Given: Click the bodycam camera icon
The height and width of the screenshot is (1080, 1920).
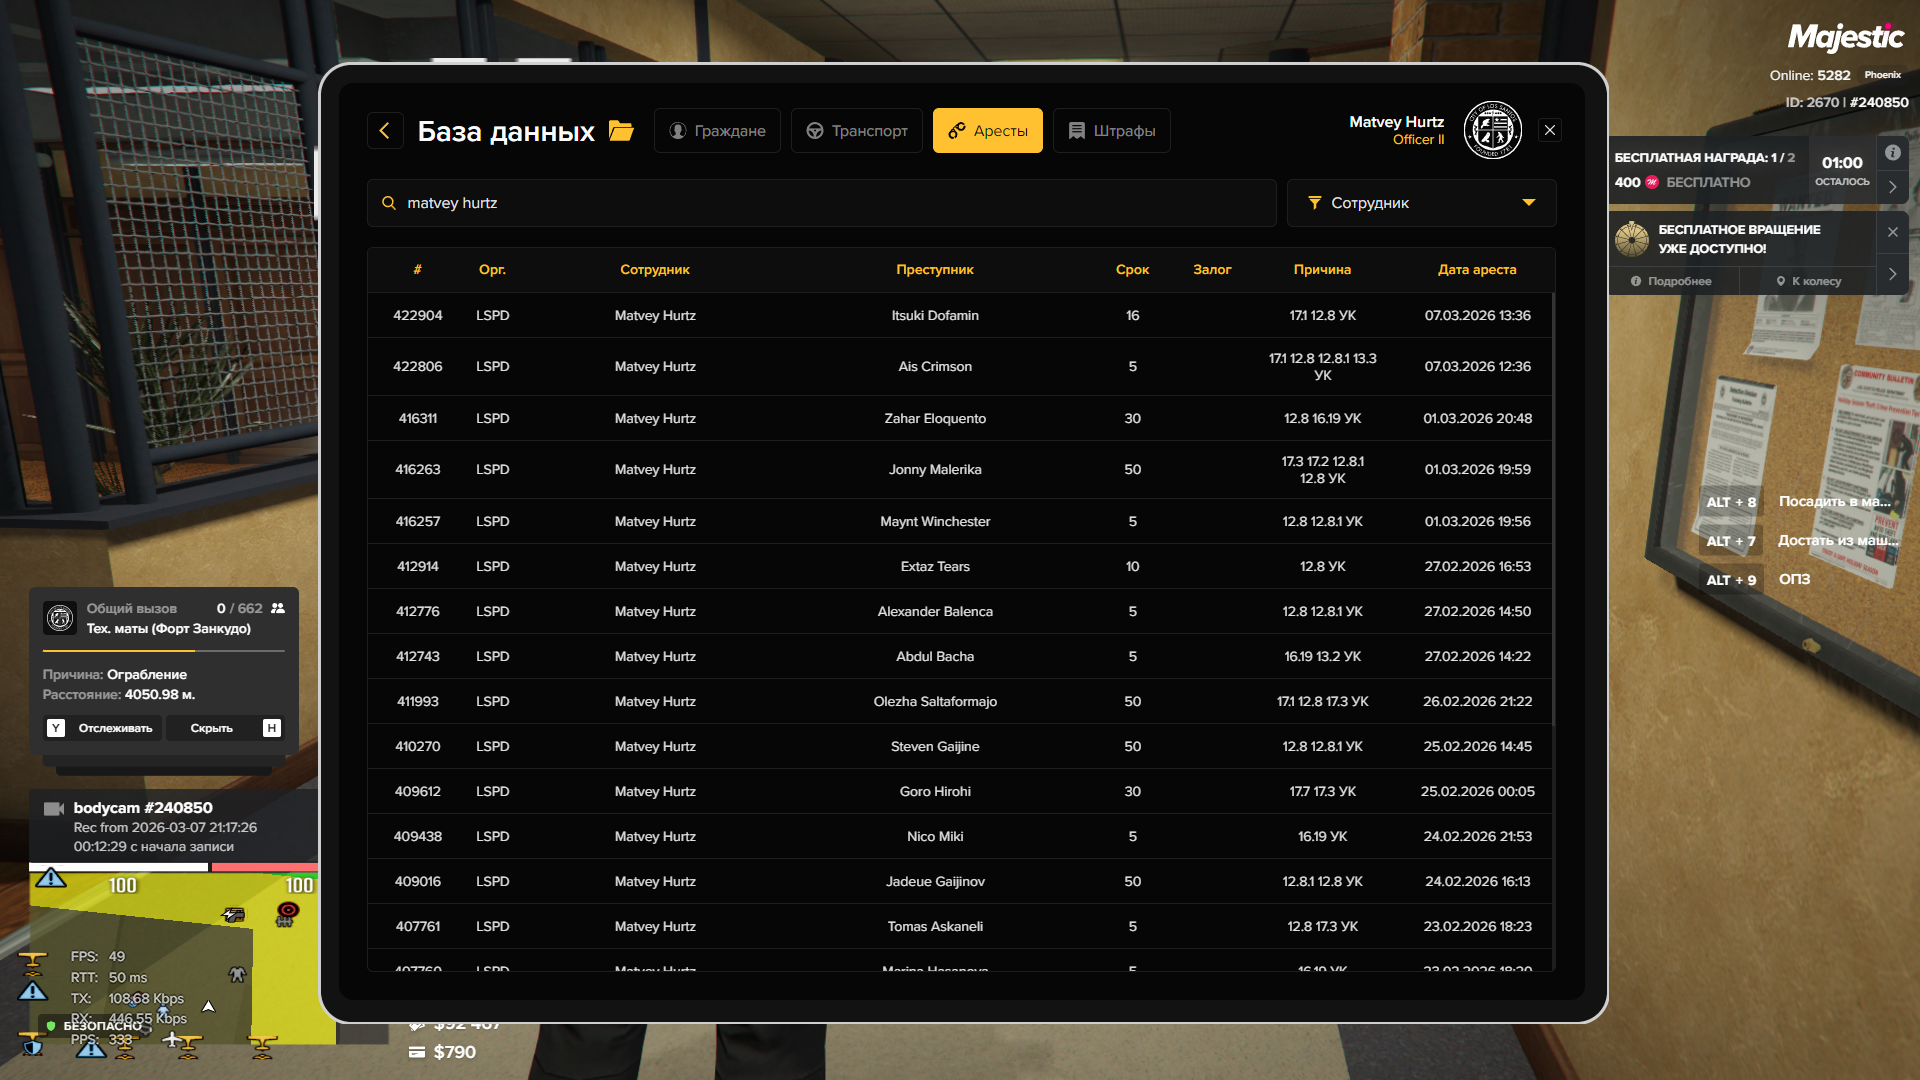Looking at the screenshot, I should coord(54,808).
